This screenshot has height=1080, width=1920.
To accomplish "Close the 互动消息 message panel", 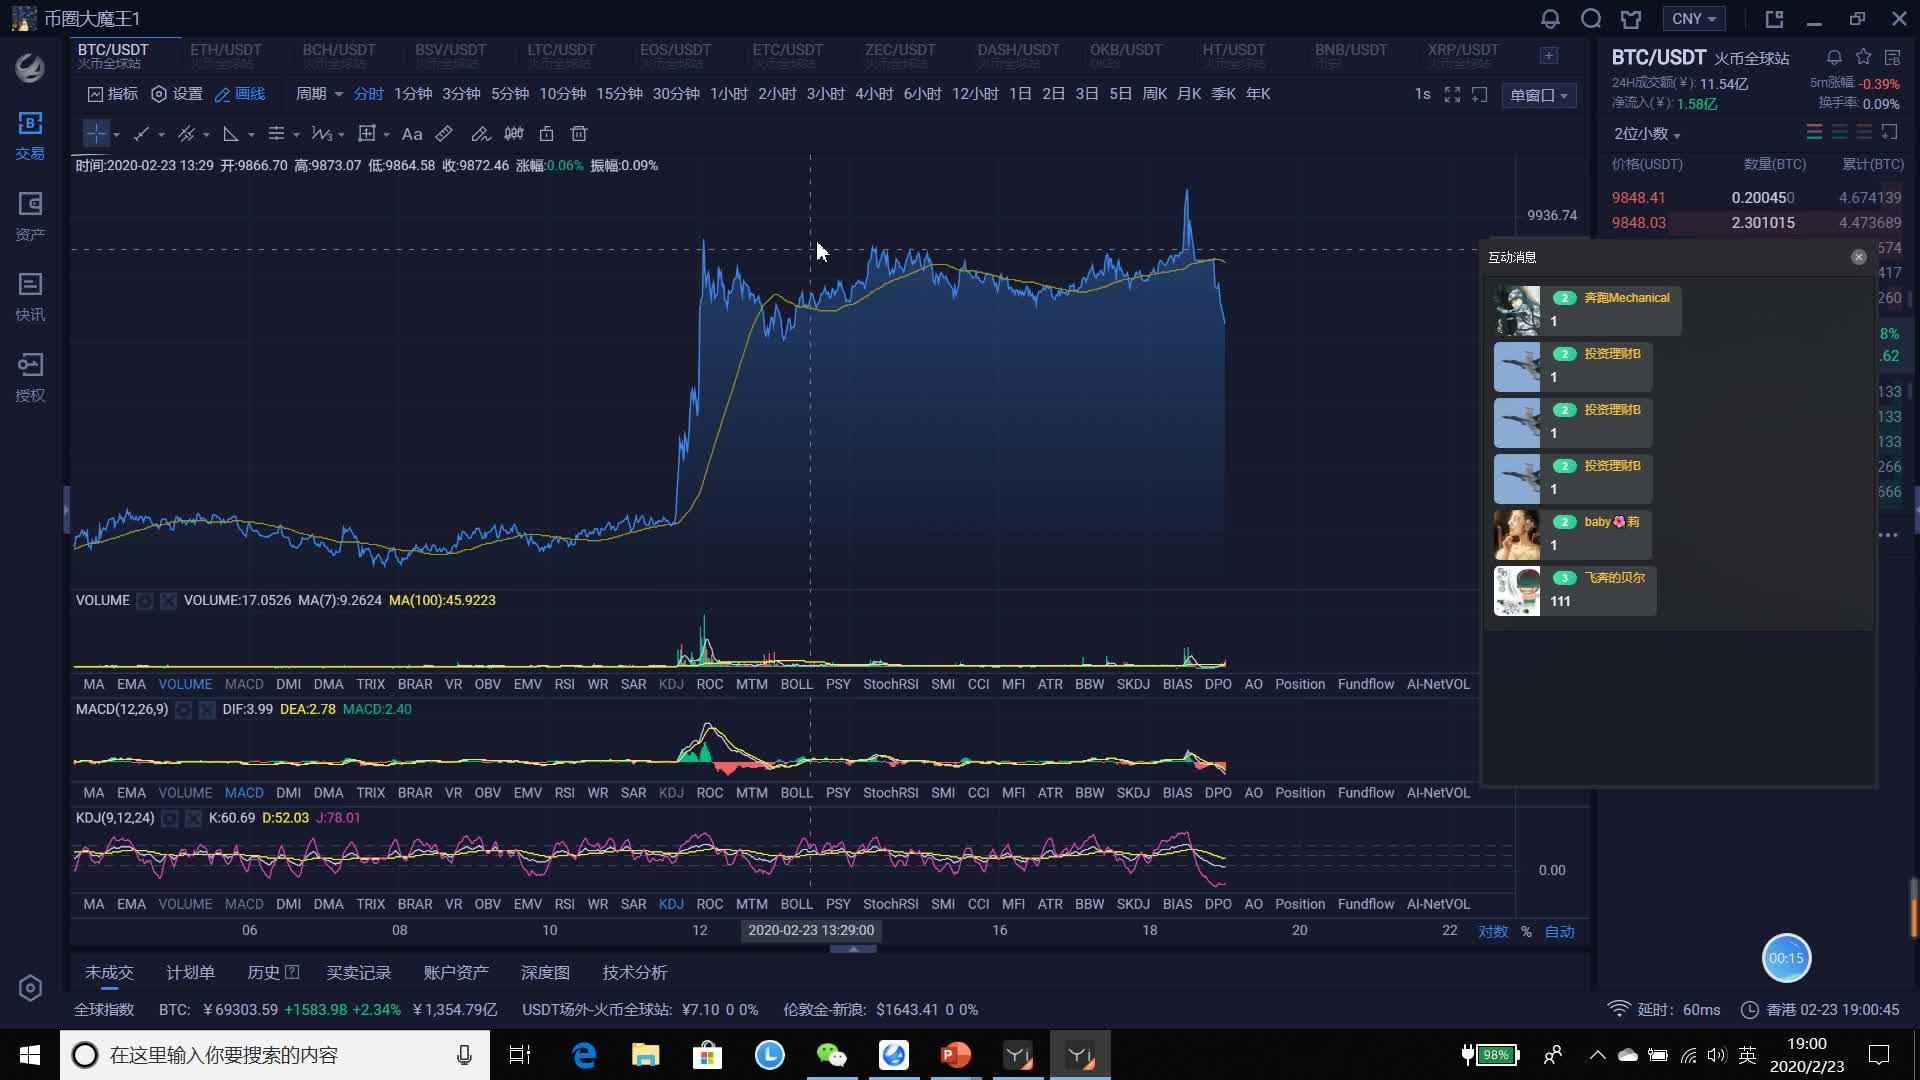I will coord(1858,257).
